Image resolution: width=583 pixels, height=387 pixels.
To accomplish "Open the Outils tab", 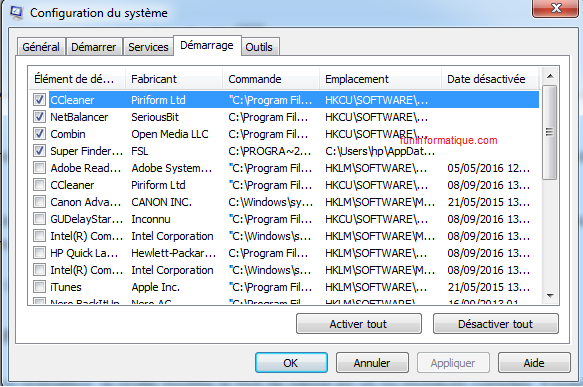I will coord(259,47).
